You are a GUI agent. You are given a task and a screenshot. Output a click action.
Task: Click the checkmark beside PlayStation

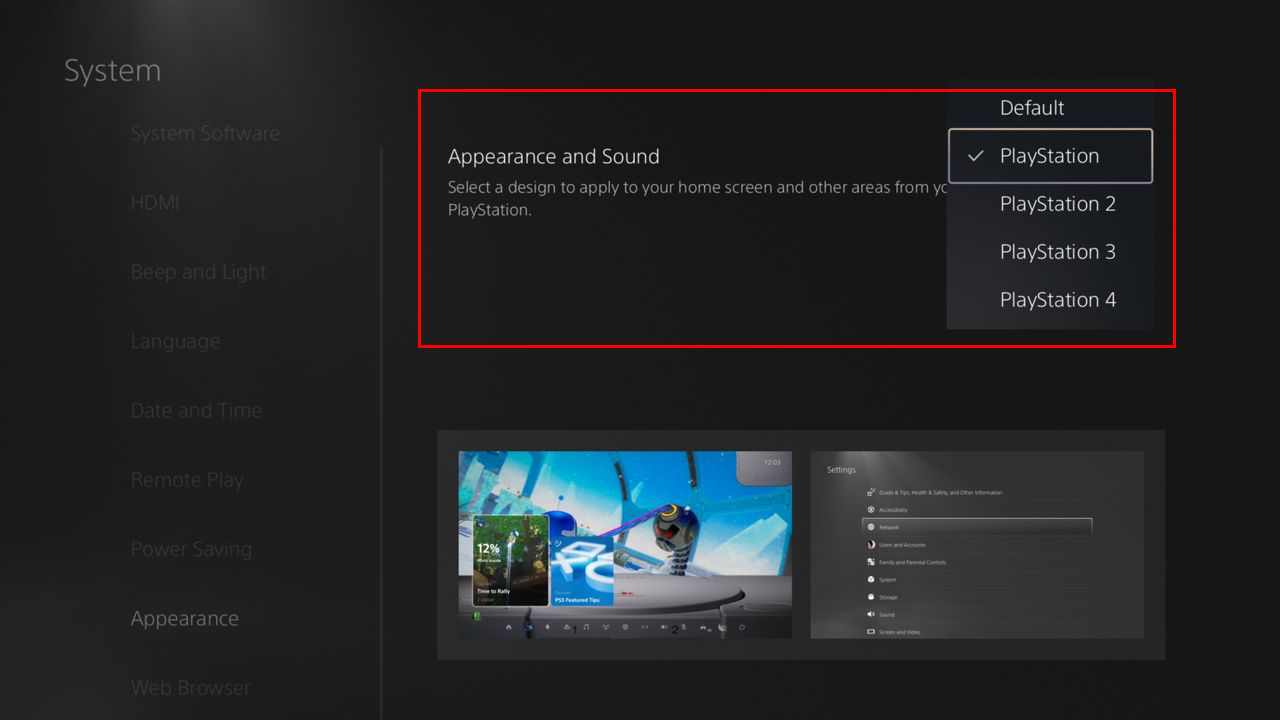(x=976, y=156)
